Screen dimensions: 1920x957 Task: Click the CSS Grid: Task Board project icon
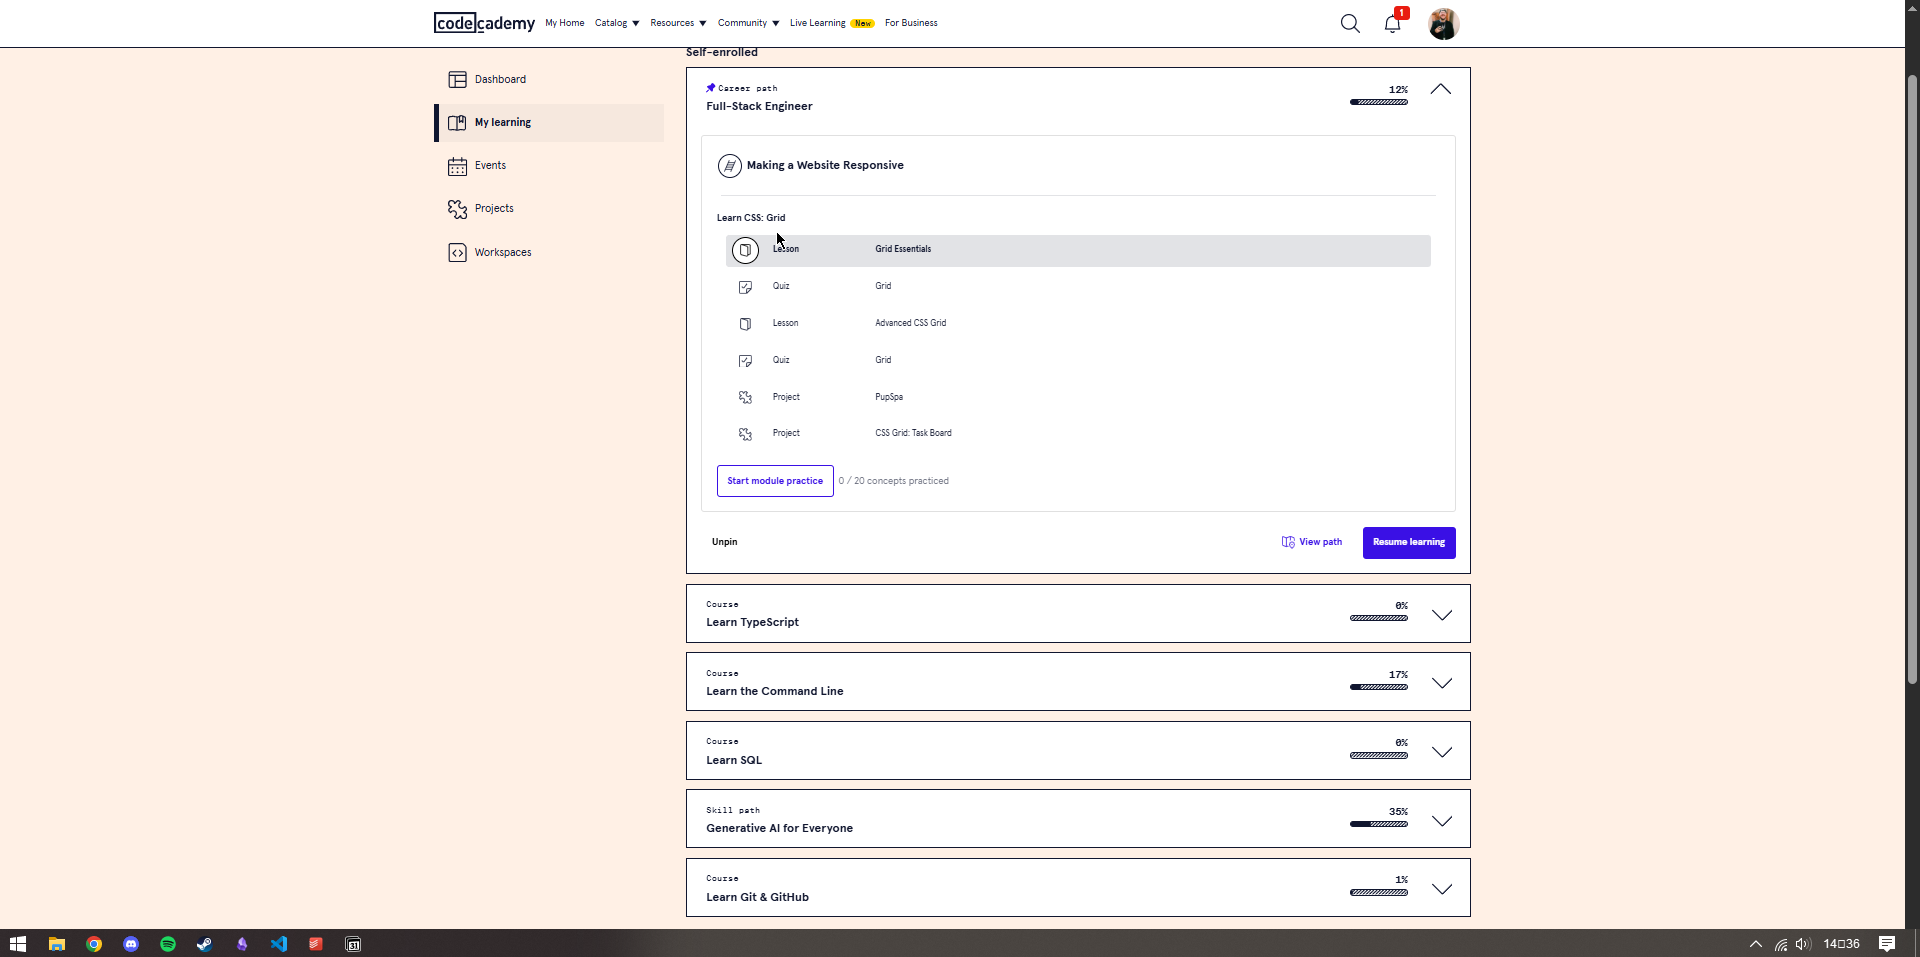click(x=745, y=434)
